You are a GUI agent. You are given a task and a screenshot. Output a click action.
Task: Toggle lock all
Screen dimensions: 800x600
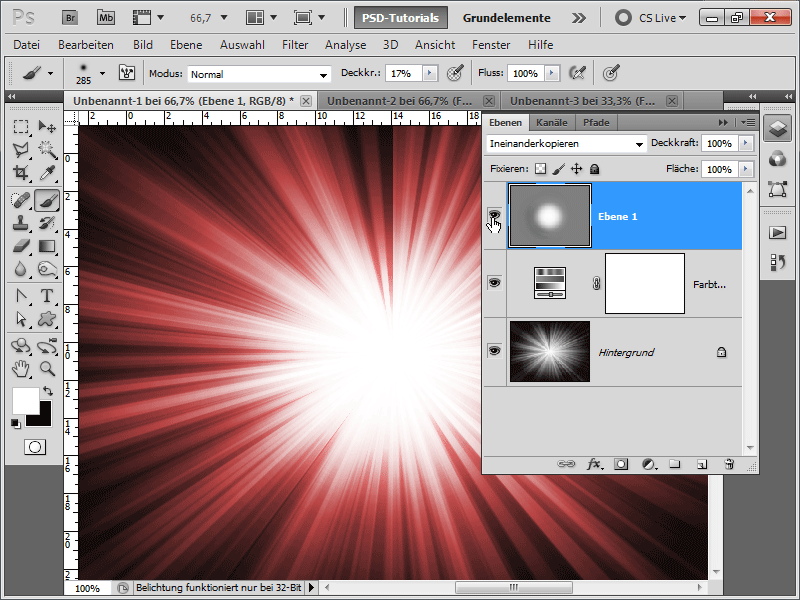coord(594,169)
